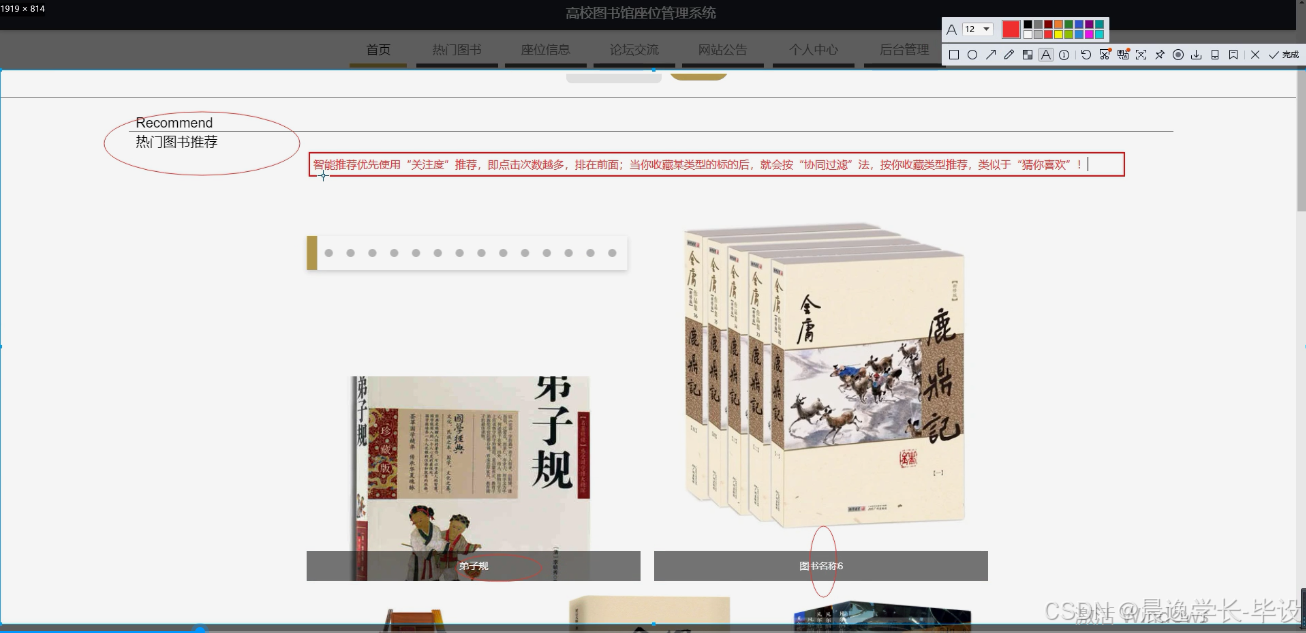
Task: Click the 高校图书馆座位管理系统 site title
Action: (x=640, y=13)
